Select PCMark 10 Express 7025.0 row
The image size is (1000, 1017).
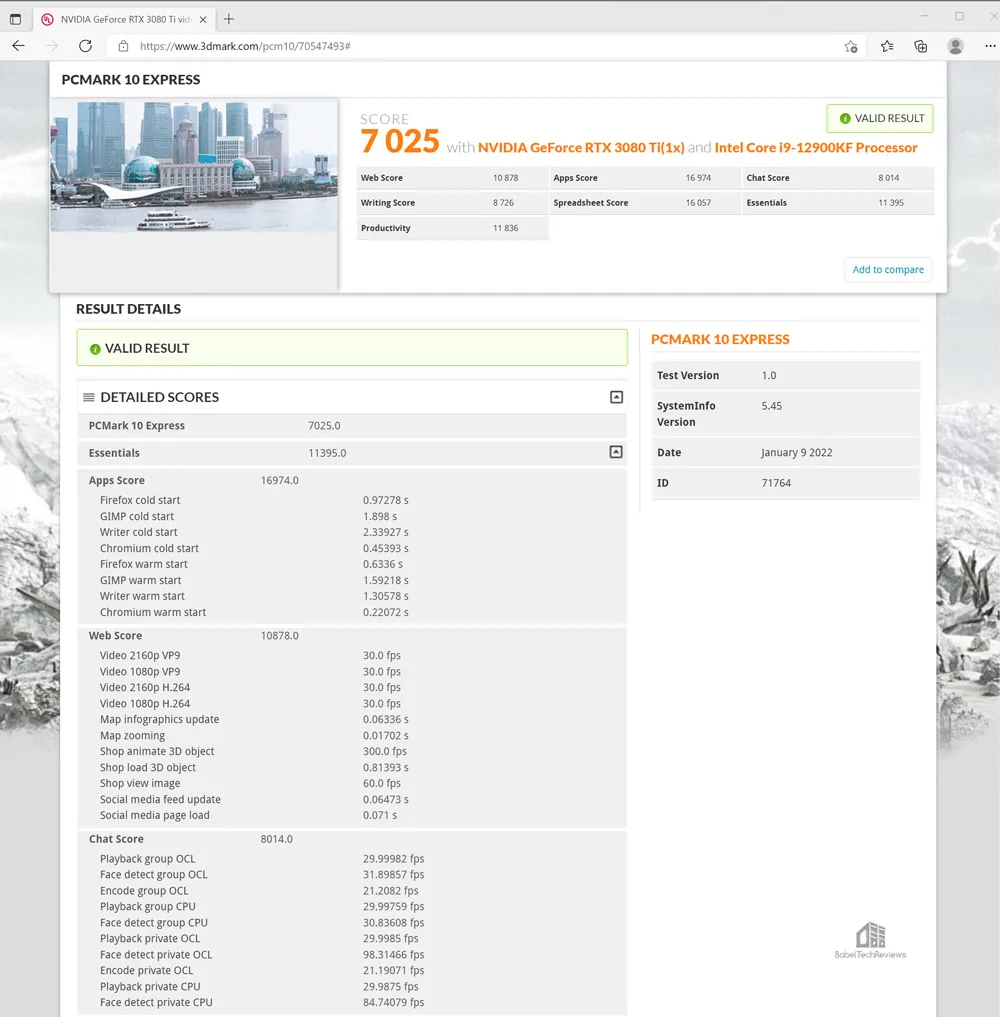coord(352,425)
